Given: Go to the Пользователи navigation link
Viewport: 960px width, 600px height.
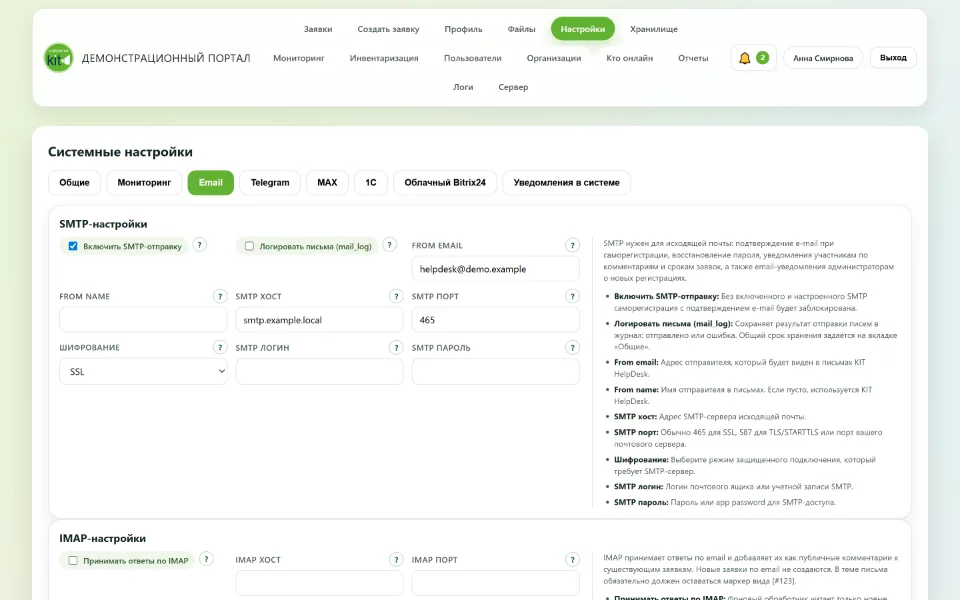Looking at the screenshot, I should tap(473, 58).
